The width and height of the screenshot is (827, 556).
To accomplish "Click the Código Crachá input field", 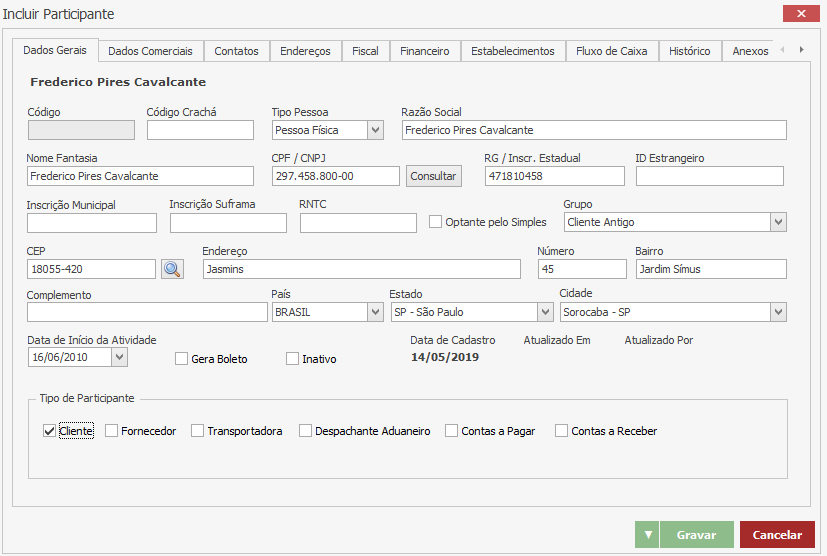I will click(200, 130).
